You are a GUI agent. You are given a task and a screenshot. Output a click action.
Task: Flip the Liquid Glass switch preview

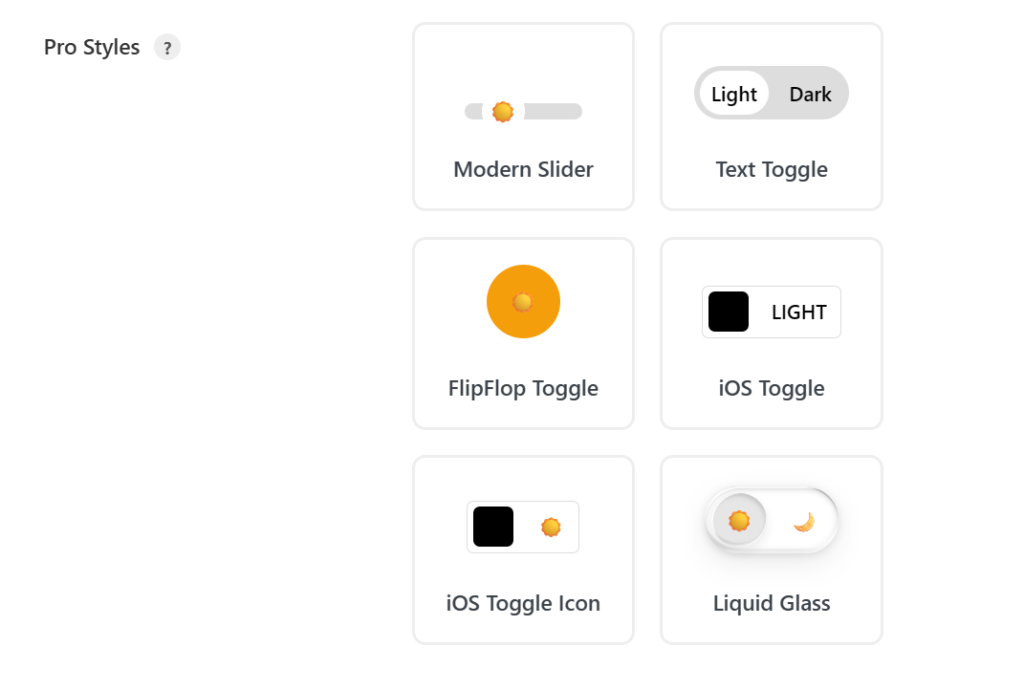click(771, 519)
